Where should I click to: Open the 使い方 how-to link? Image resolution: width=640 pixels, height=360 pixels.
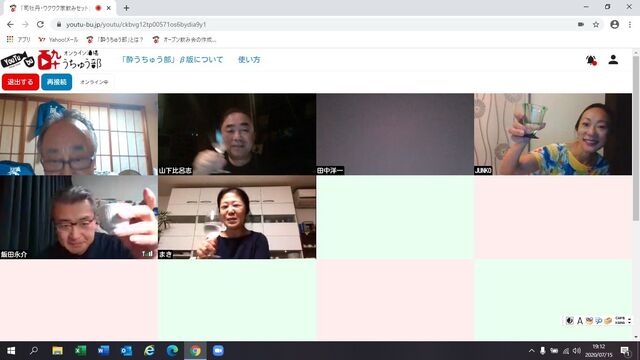point(249,60)
